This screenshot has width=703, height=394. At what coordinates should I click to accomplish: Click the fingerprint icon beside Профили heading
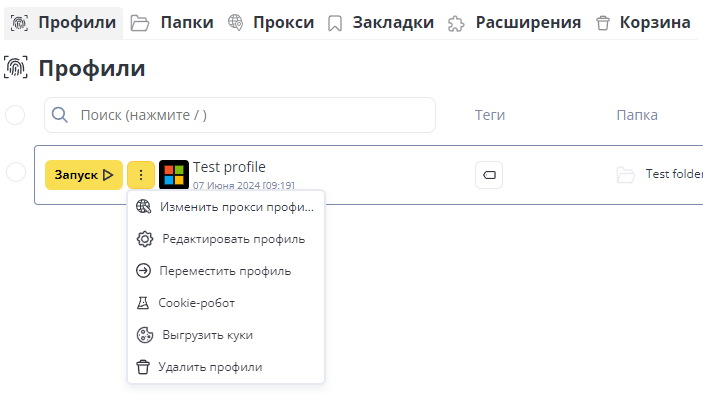[x=16, y=68]
